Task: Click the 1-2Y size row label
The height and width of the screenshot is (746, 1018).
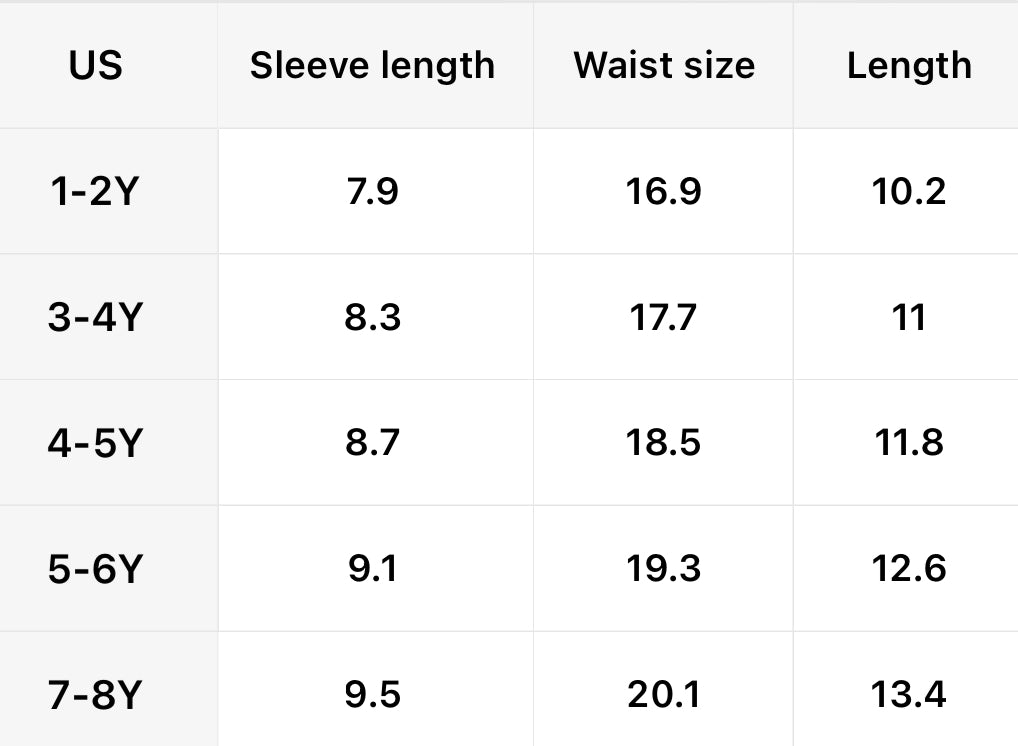Action: click(96, 191)
